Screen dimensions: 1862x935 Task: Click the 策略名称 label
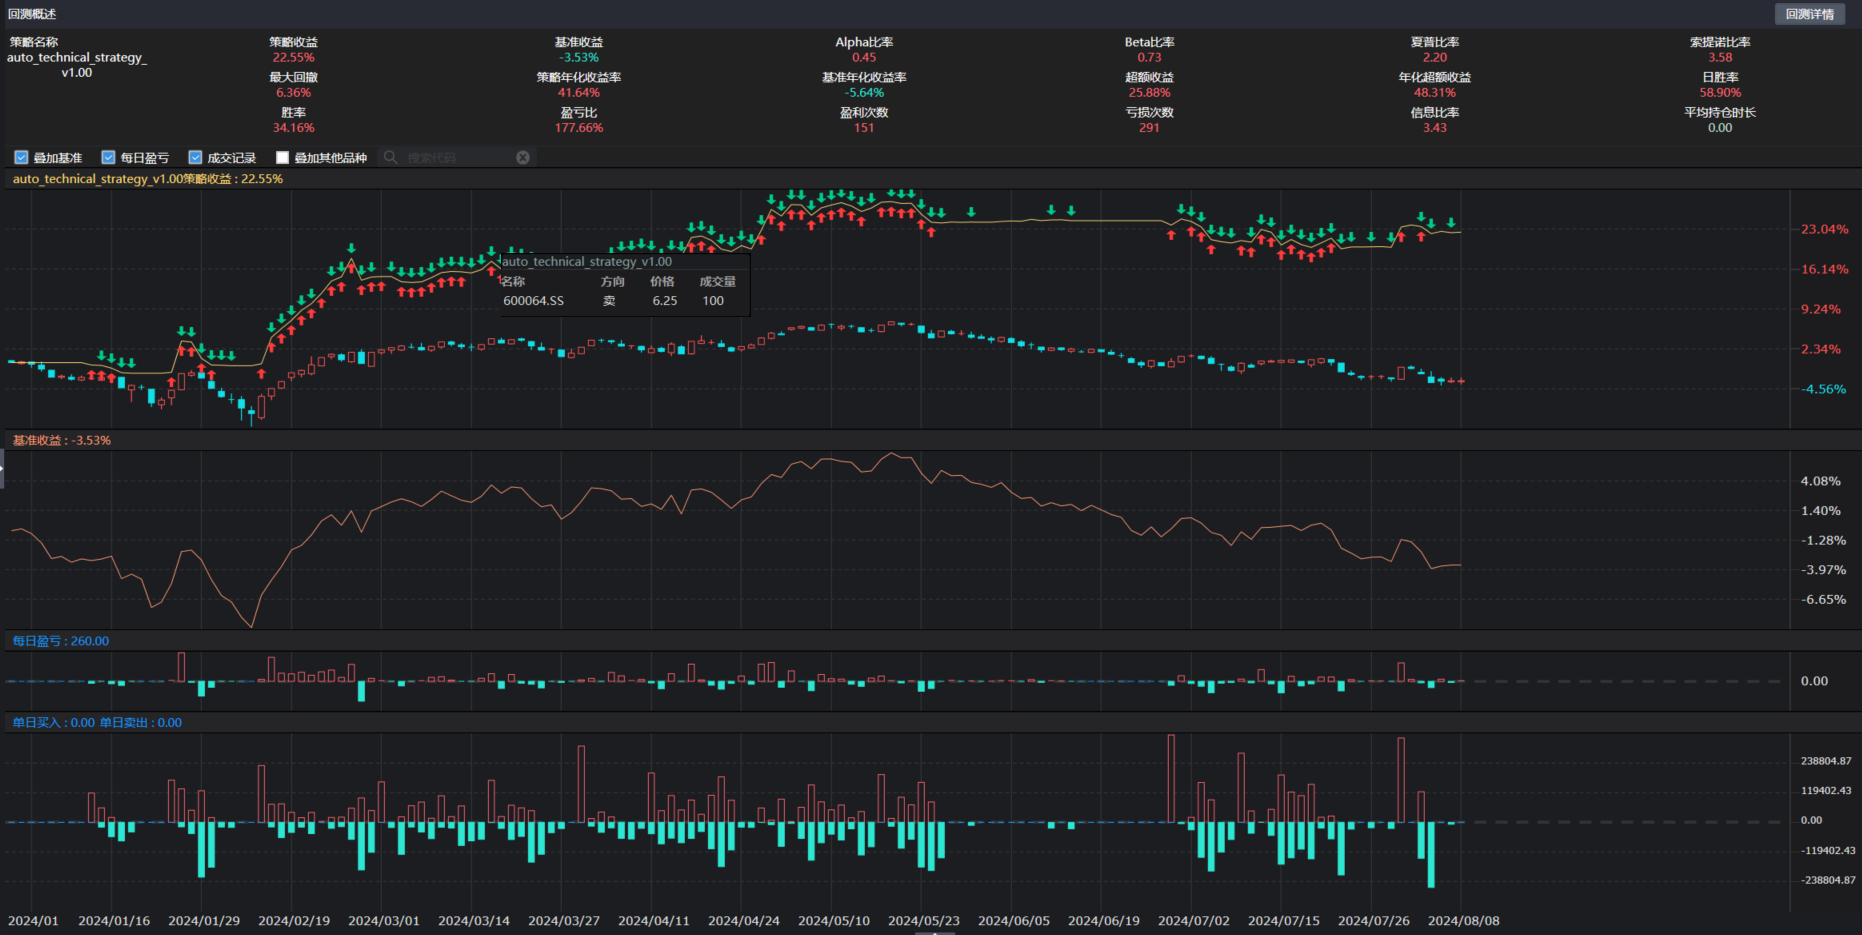click(34, 42)
